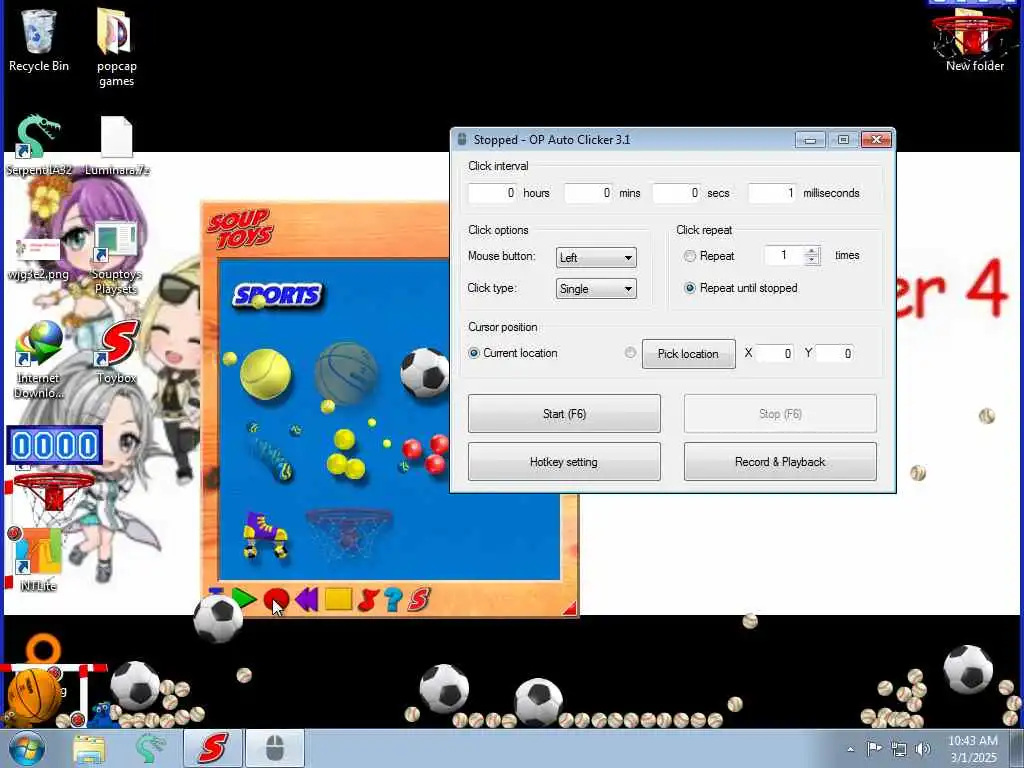Toggle the red music note icon
This screenshot has width=1024, height=768.
[x=368, y=600]
